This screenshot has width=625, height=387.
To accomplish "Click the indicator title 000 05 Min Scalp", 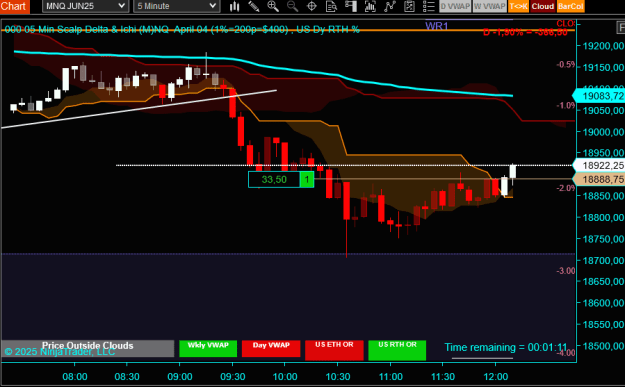I will pos(183,29).
